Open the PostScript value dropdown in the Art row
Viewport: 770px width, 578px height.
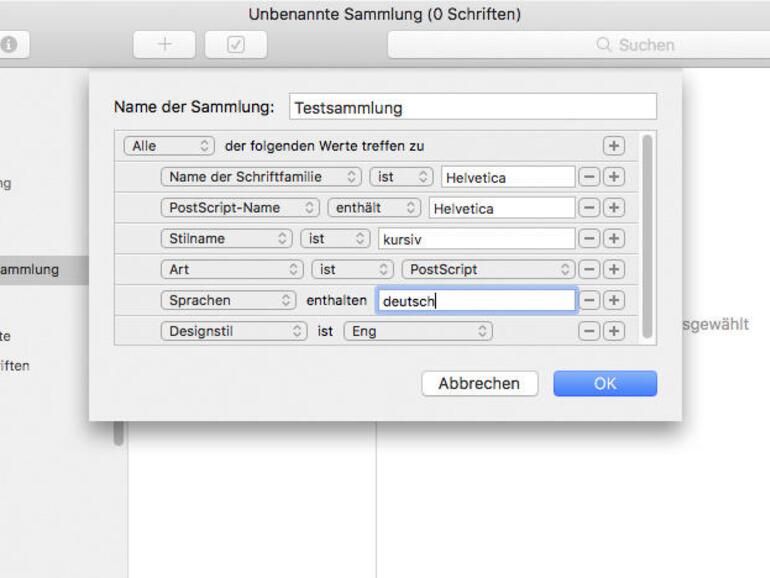[489, 270]
